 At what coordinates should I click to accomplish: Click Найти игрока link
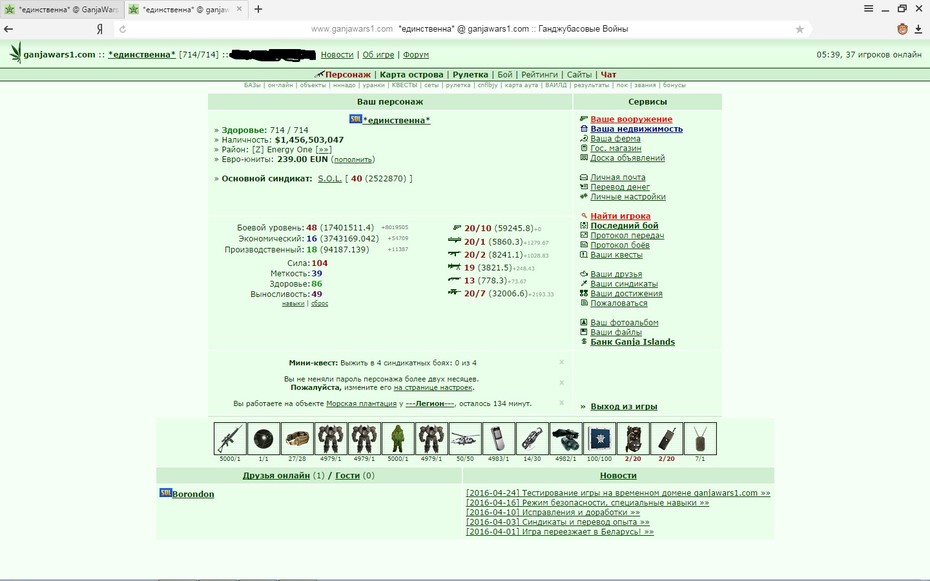(x=620, y=216)
